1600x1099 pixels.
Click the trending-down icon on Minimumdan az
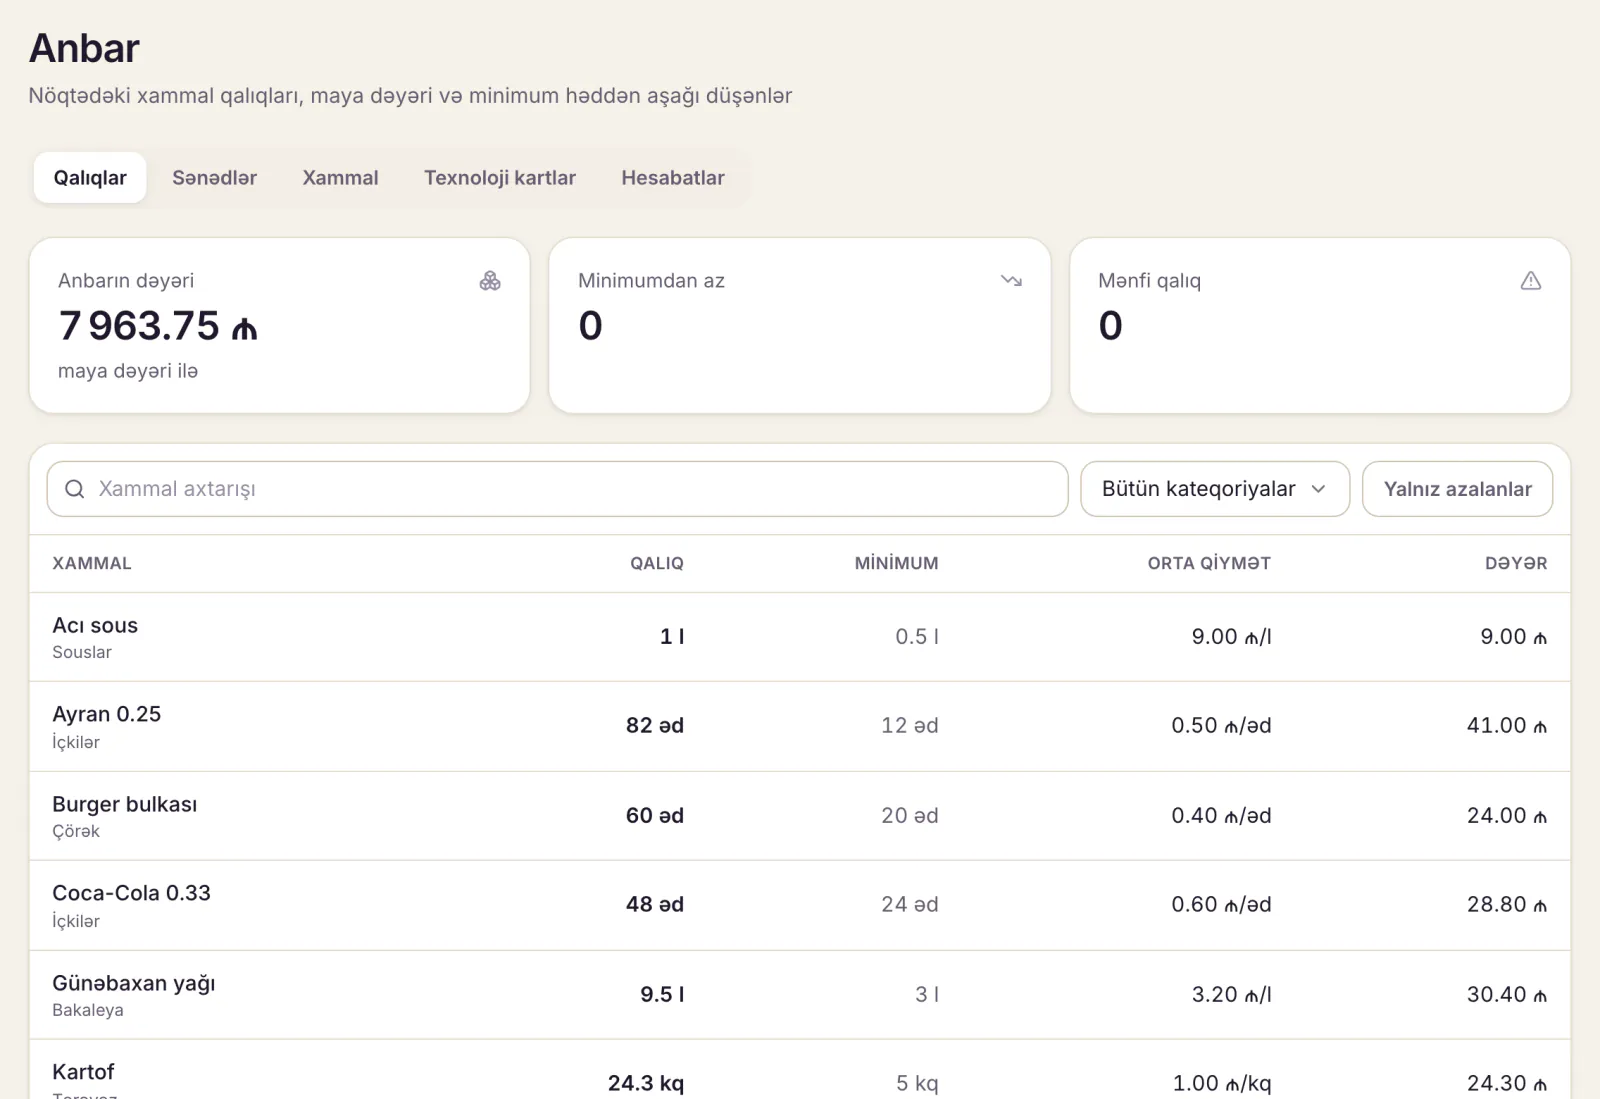coord(1011,281)
